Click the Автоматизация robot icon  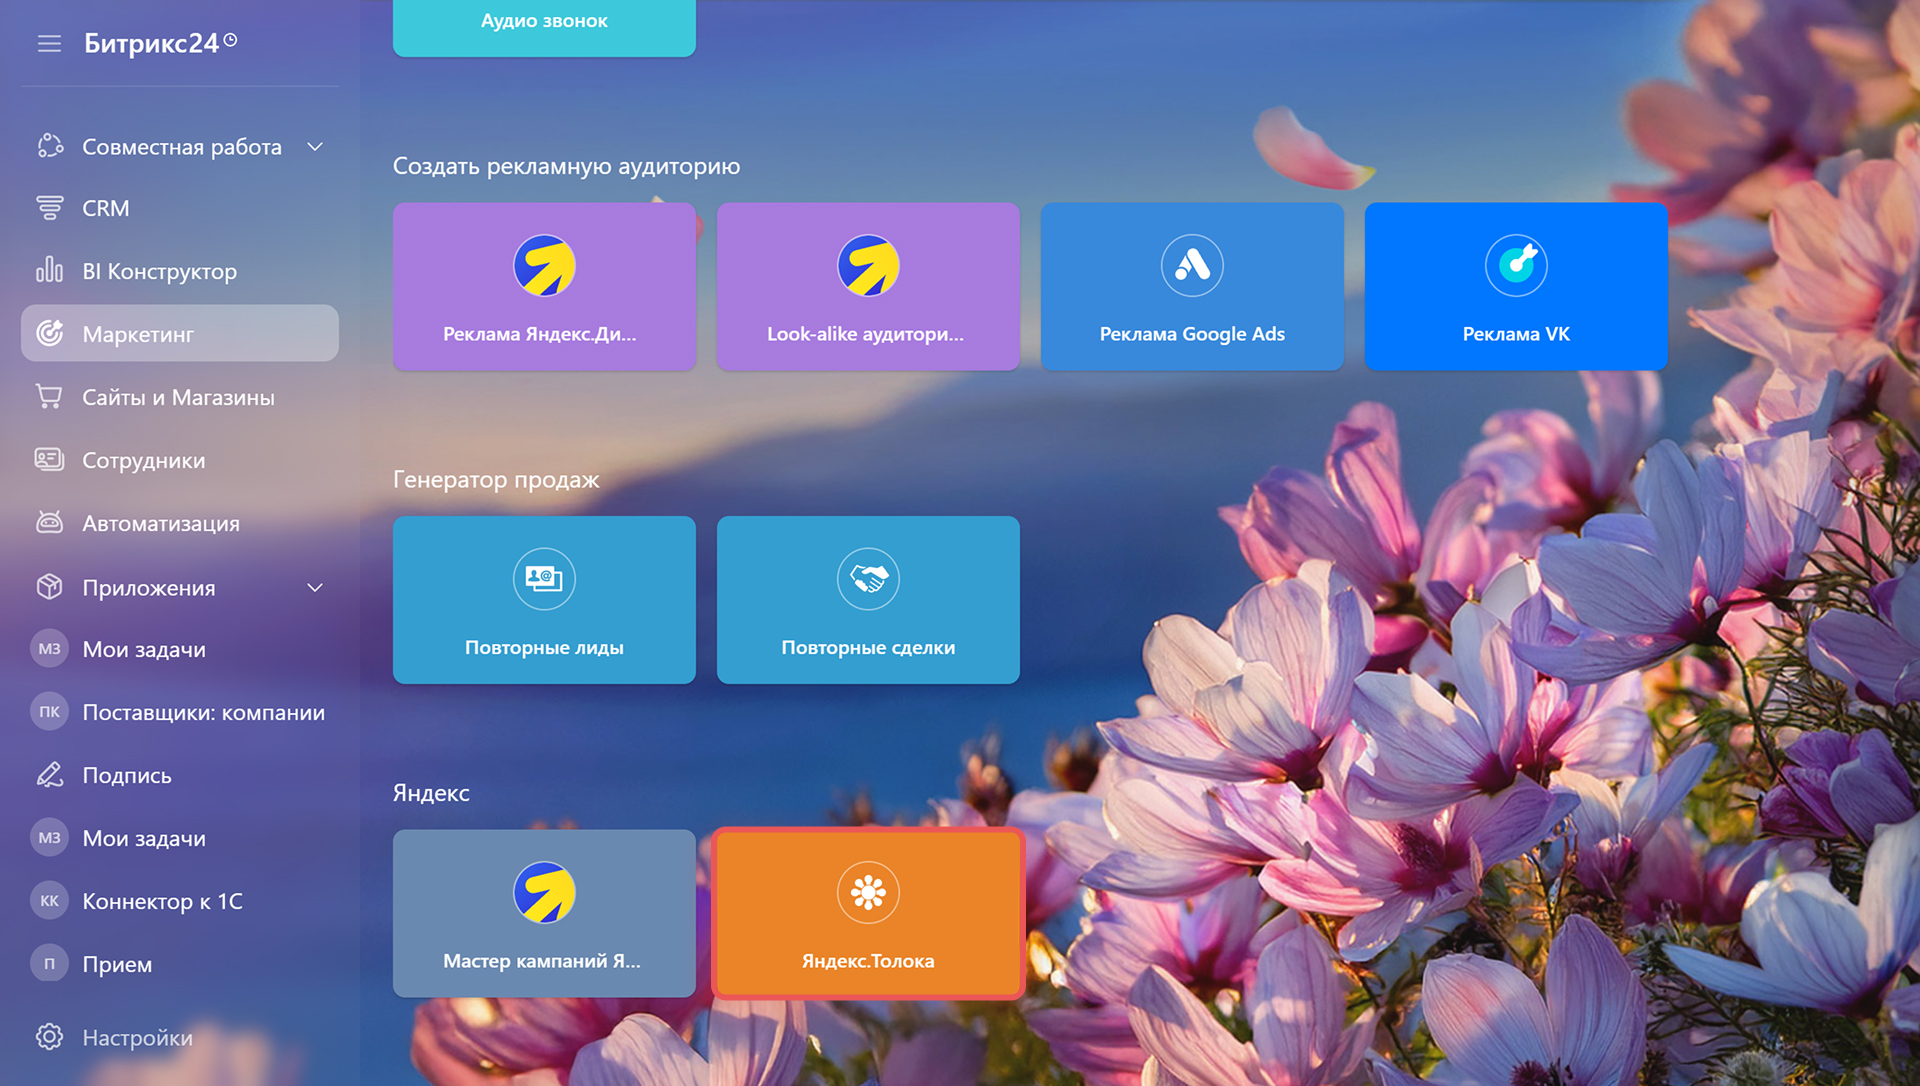click(x=49, y=522)
